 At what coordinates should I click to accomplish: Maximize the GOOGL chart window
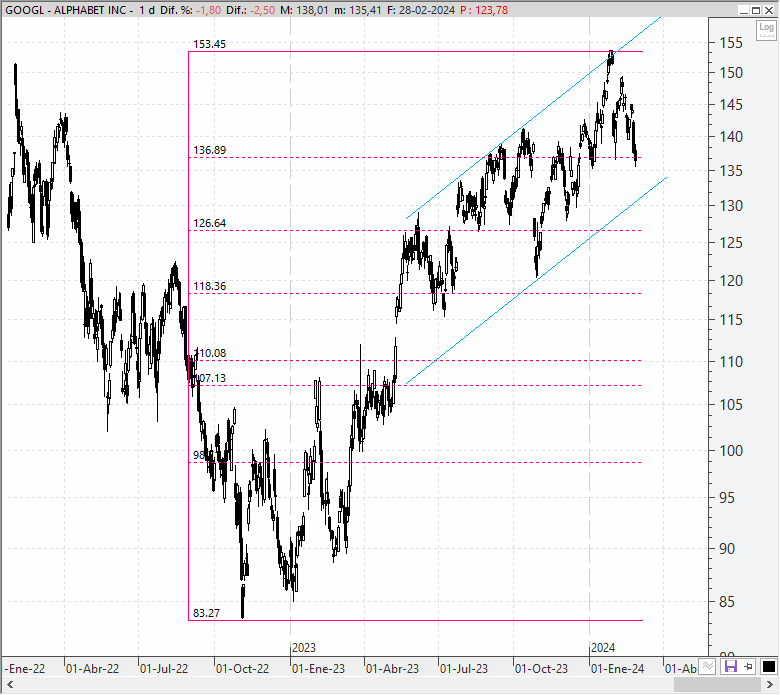(756, 10)
